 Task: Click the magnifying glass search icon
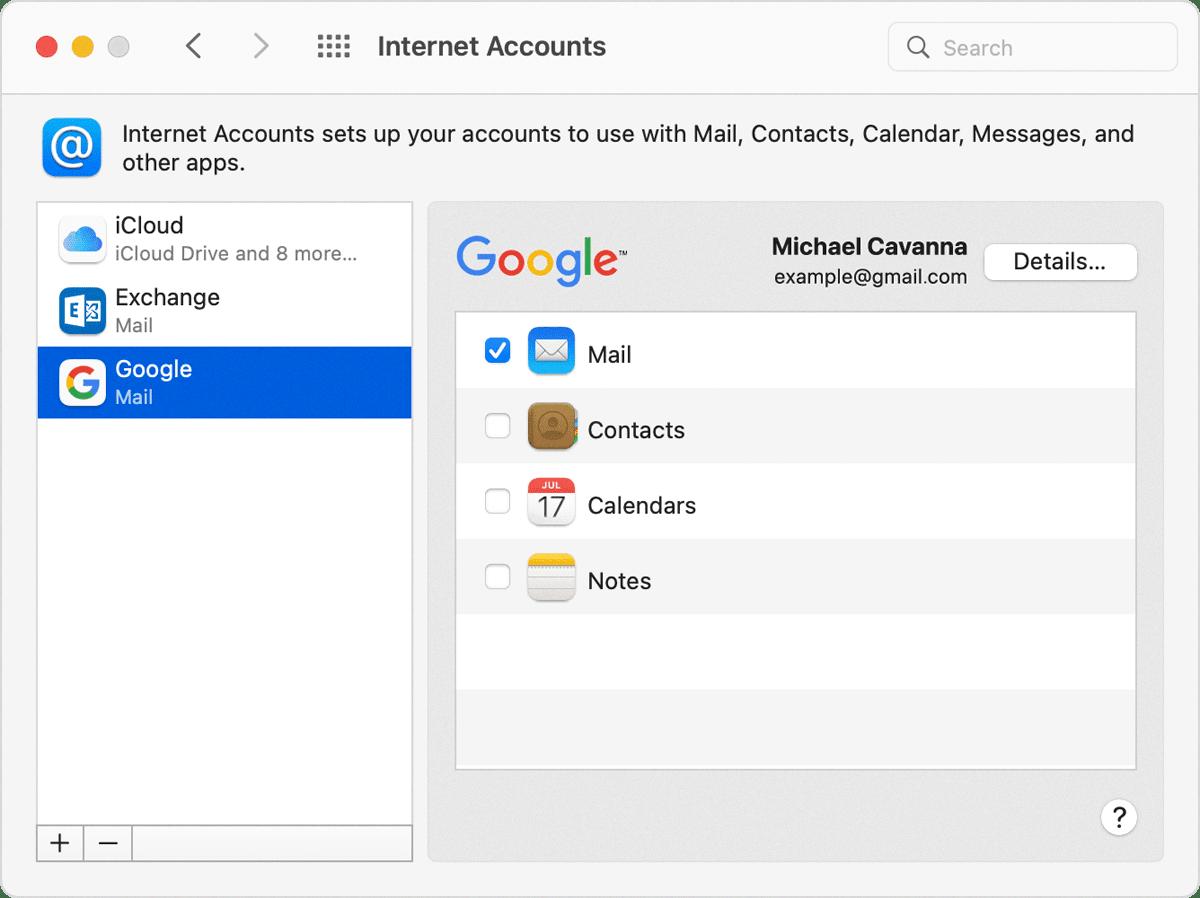click(x=918, y=47)
